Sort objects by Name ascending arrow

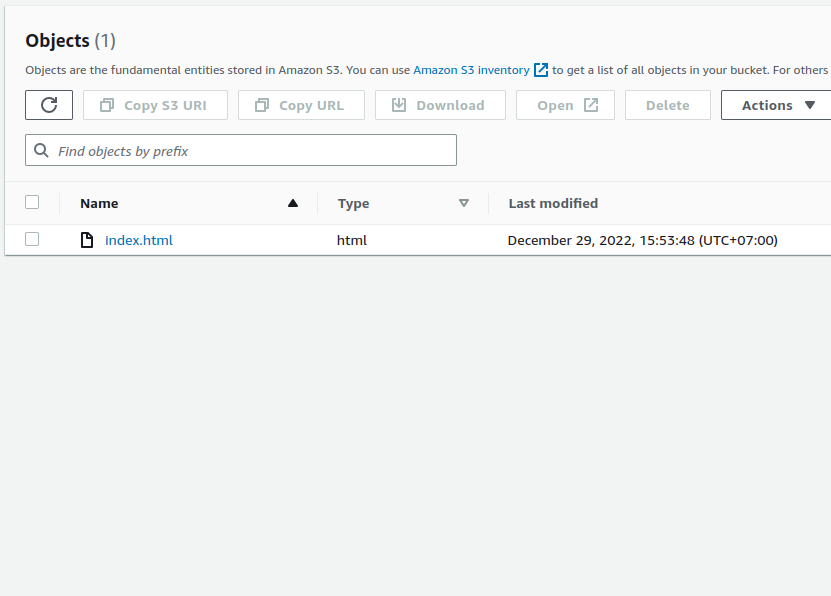pyautogui.click(x=293, y=203)
